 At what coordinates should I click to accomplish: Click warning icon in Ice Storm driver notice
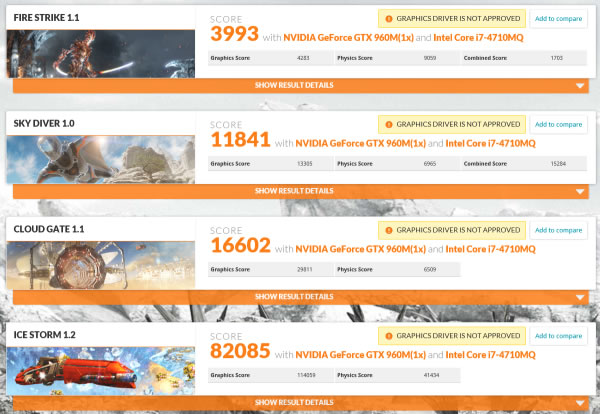tap(388, 336)
